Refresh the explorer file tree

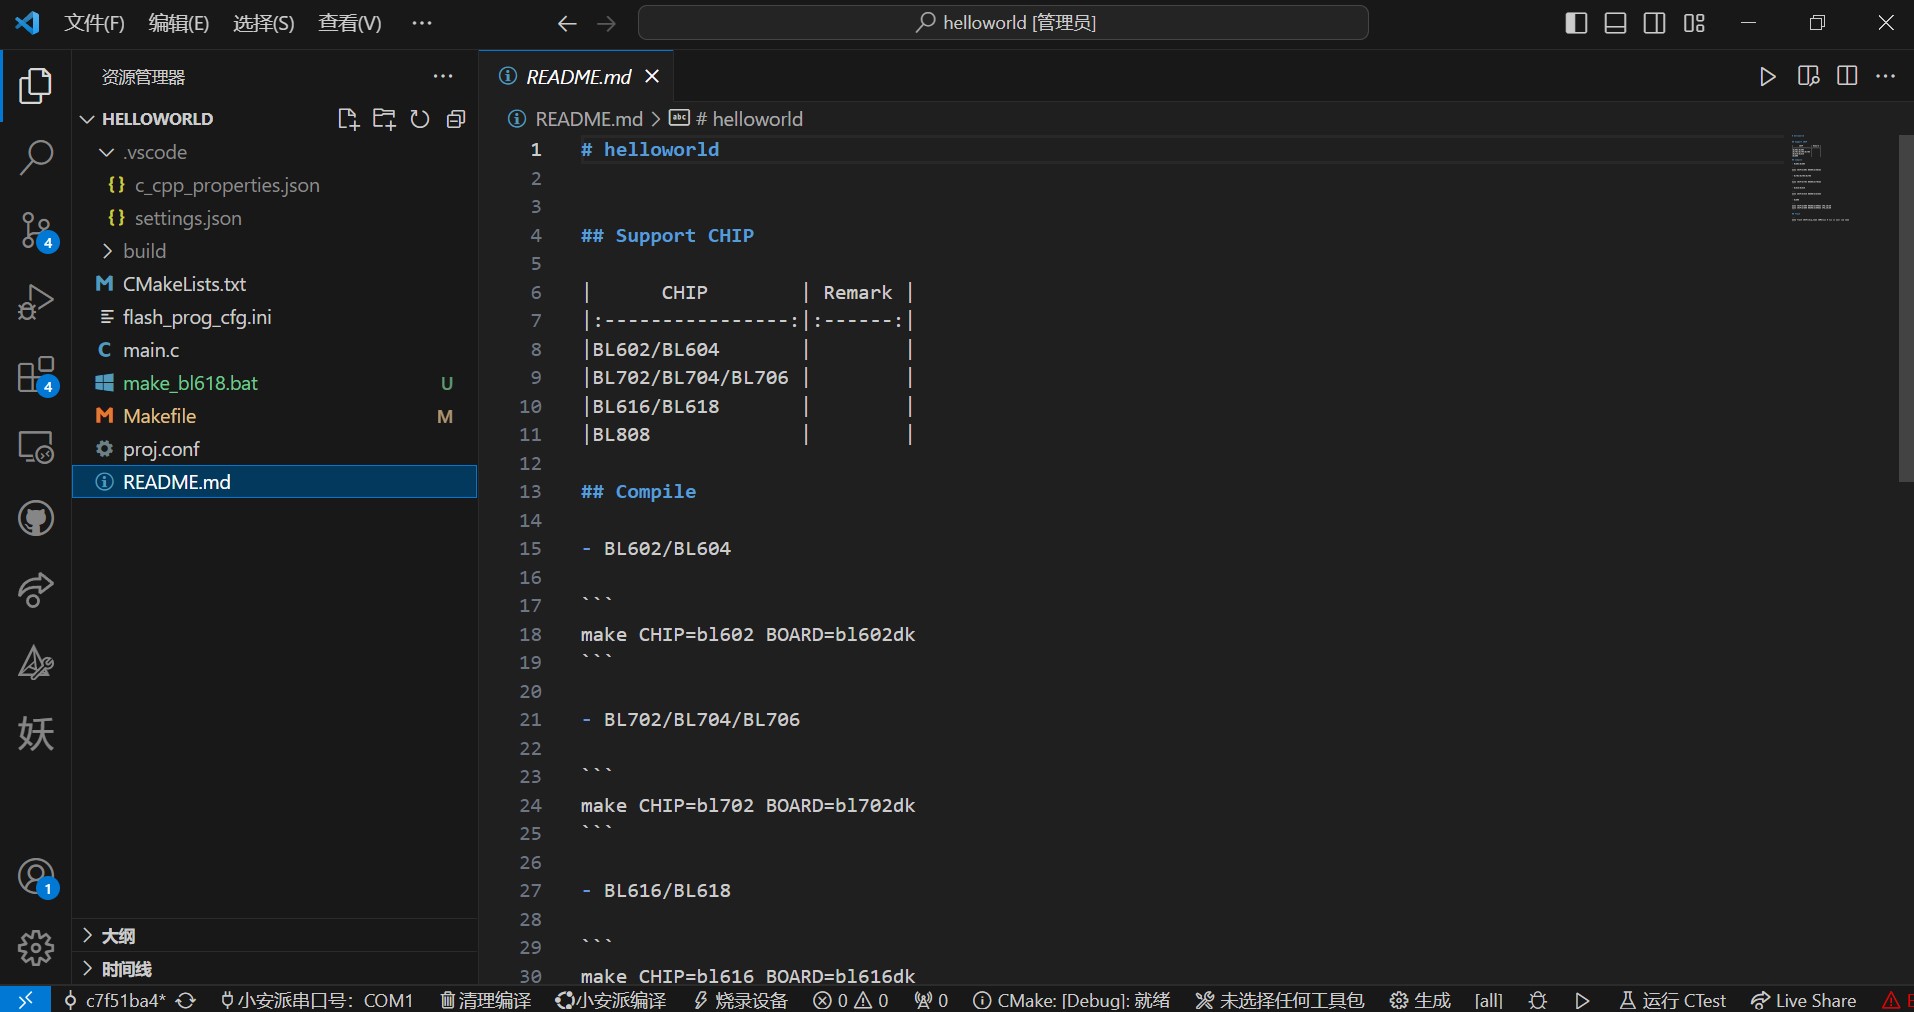tap(420, 119)
